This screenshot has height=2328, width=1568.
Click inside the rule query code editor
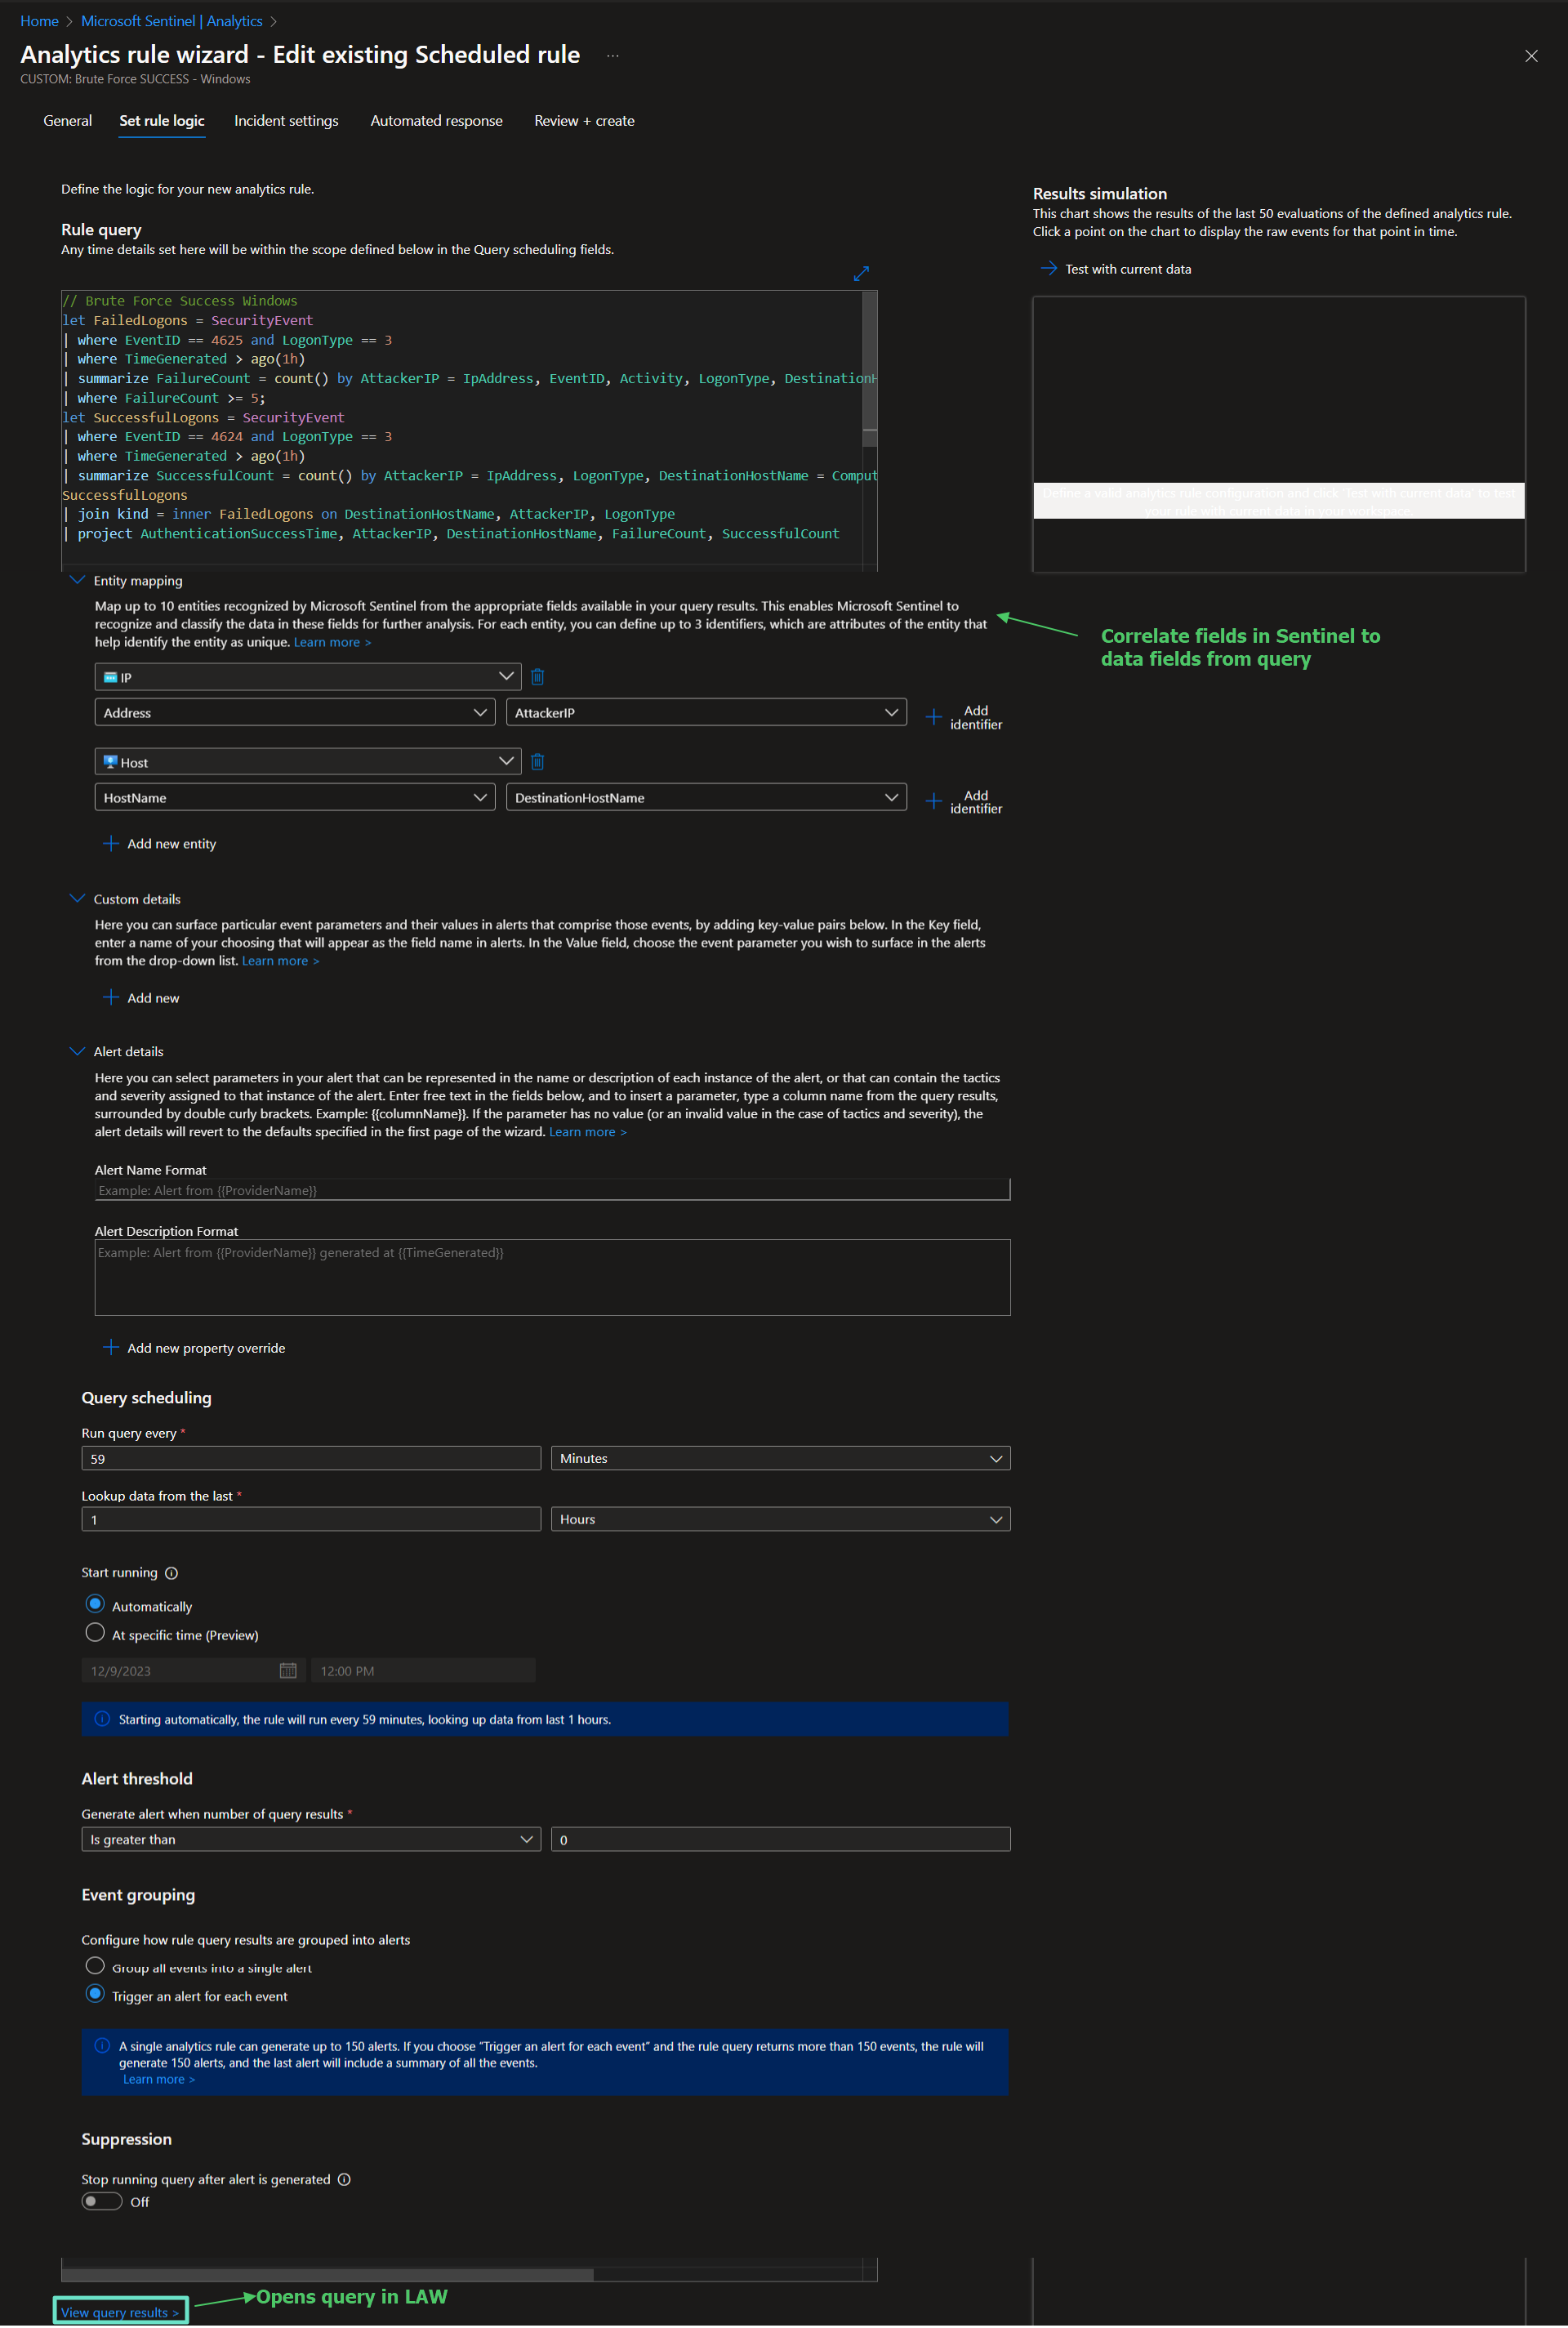pyautogui.click(x=461, y=430)
